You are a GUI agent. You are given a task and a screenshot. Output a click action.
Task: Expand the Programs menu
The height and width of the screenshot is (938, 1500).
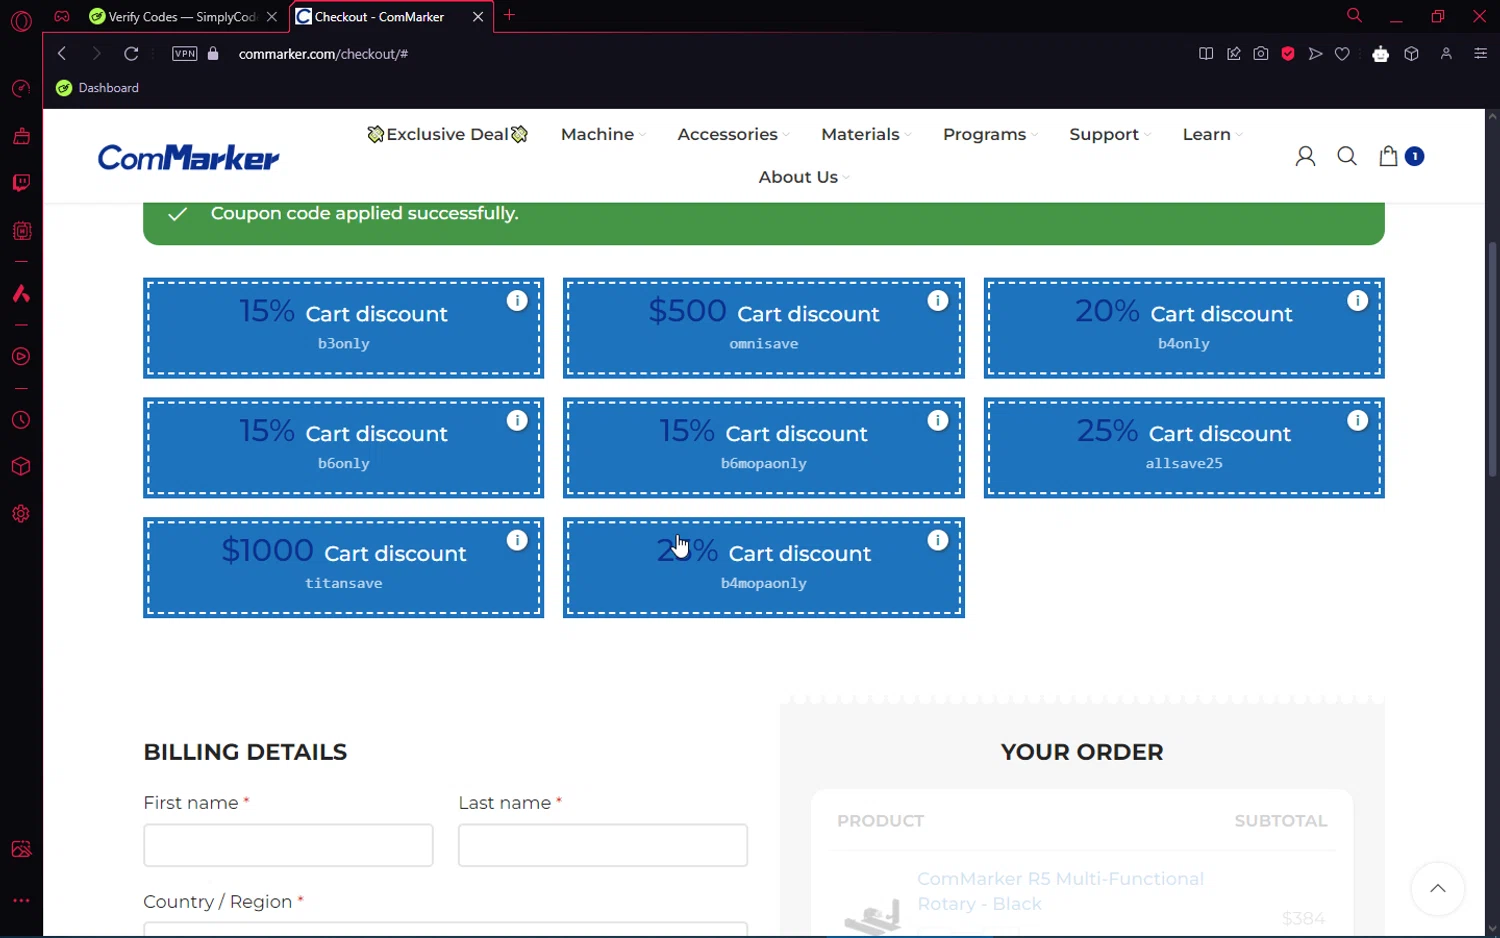point(990,134)
